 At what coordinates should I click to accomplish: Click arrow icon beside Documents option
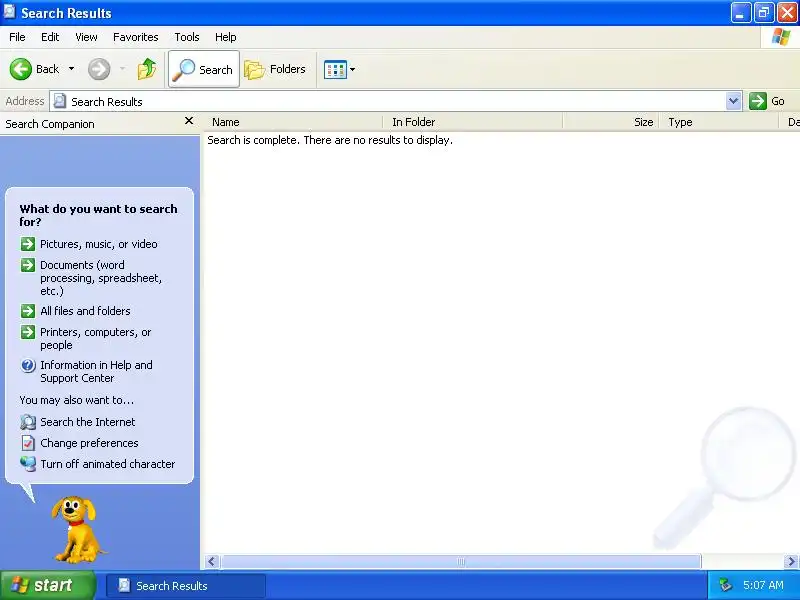point(28,265)
